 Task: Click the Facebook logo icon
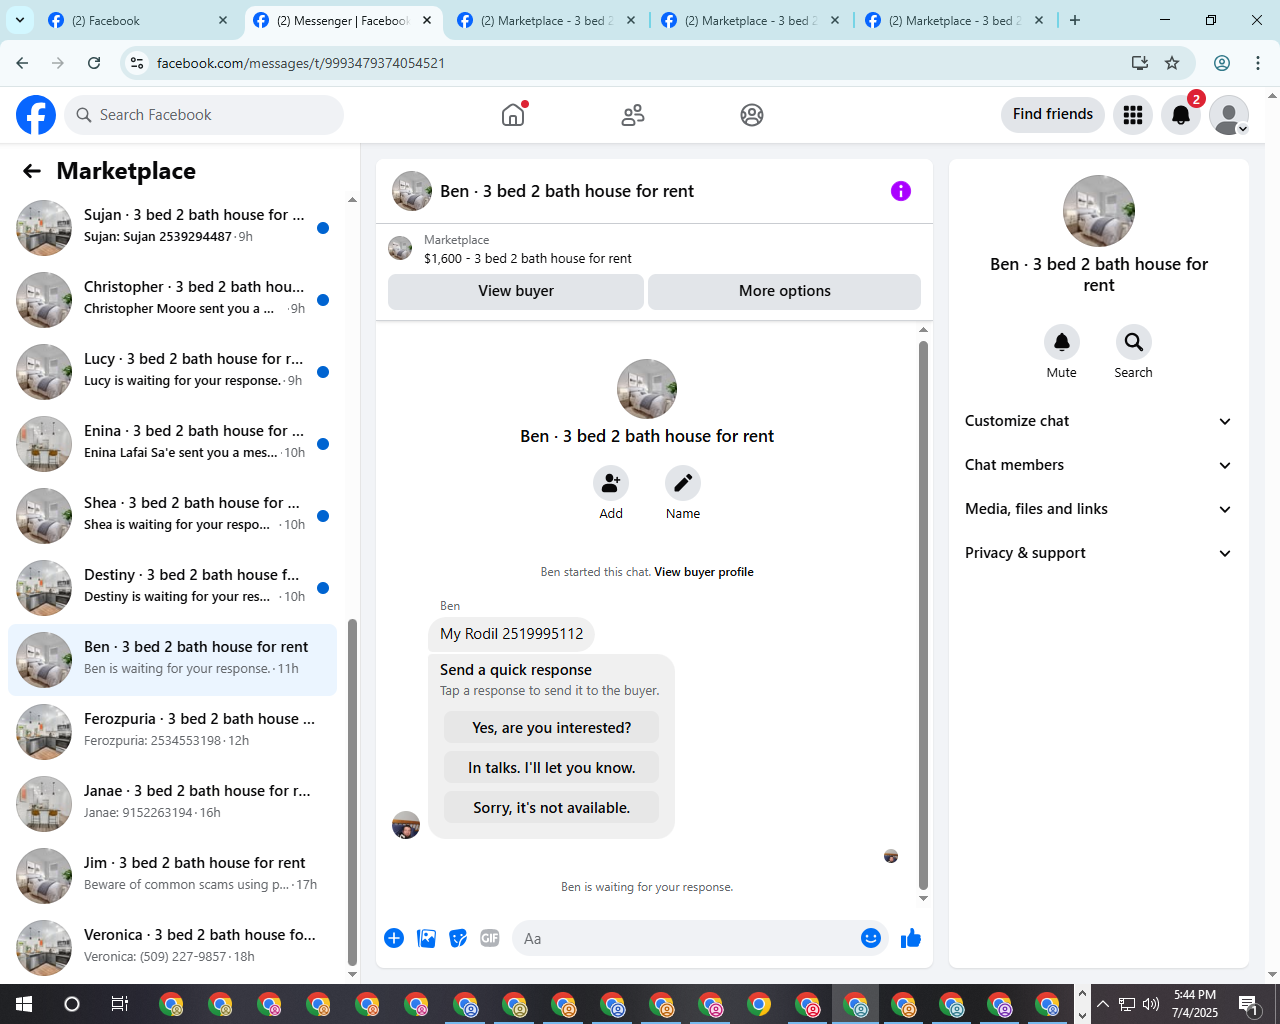click(x=36, y=115)
